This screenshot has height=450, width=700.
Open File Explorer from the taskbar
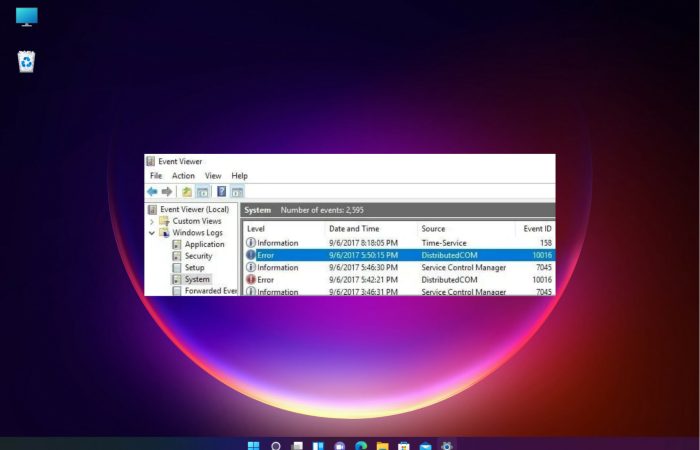point(383,446)
